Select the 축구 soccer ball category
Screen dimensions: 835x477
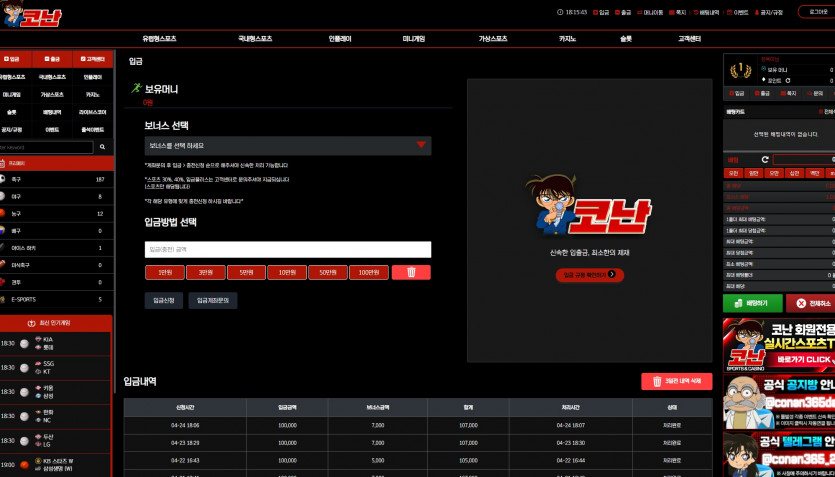point(56,179)
